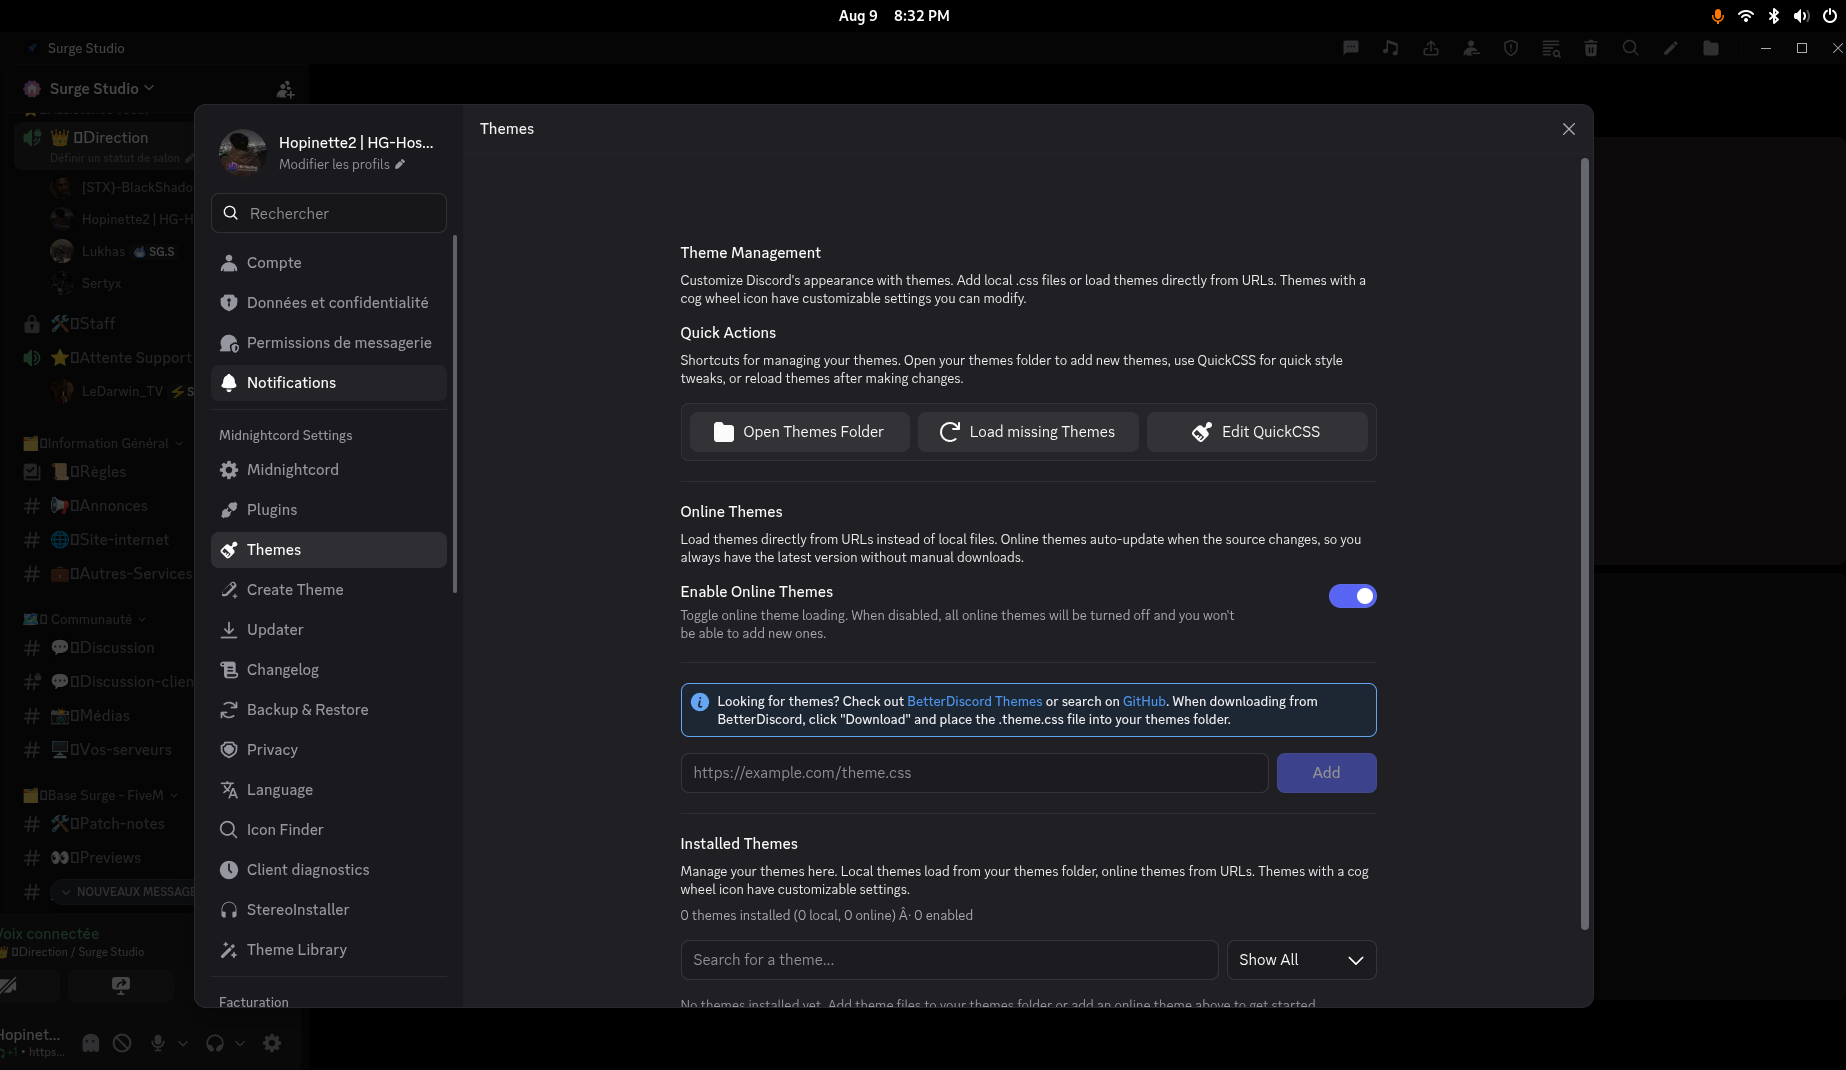Viewport: 1846px width, 1070px height.
Task: Click the pencil icon next to Modifier les profils
Action: pos(400,164)
